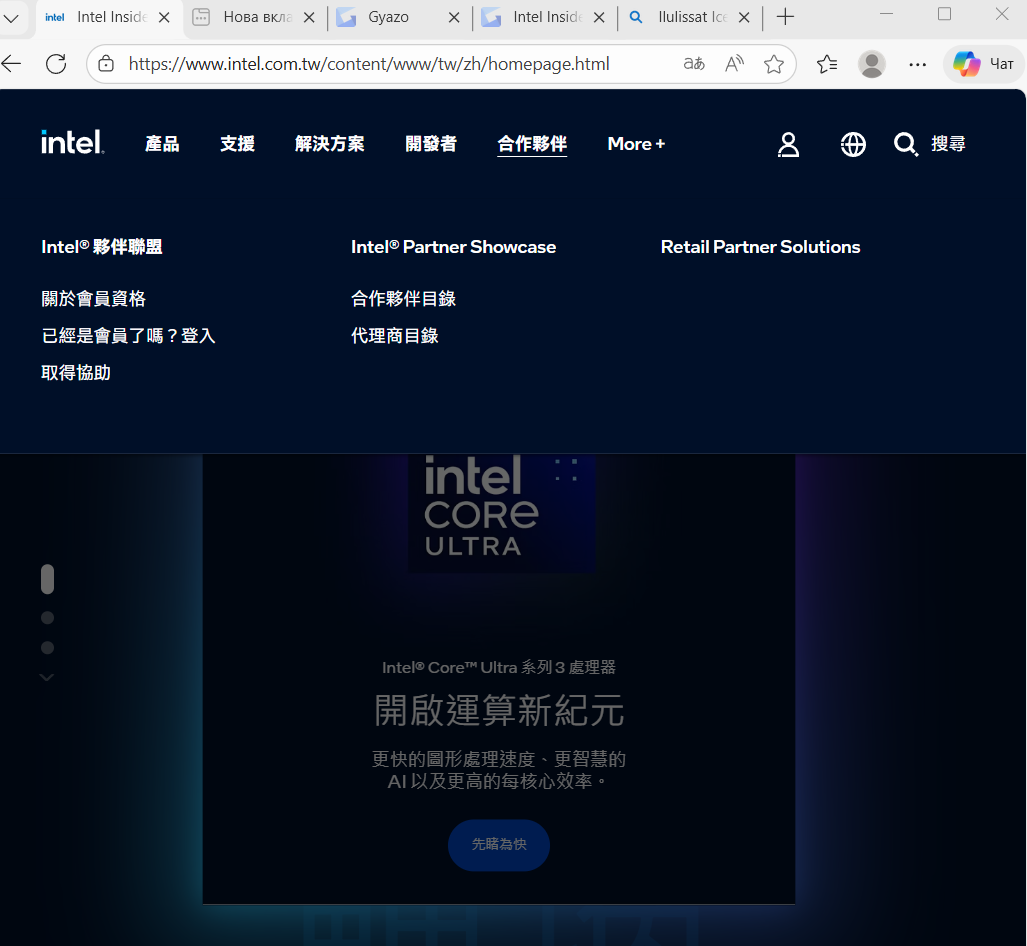Open the 開發者 navigation menu
The image size is (1027, 946).
click(x=431, y=143)
